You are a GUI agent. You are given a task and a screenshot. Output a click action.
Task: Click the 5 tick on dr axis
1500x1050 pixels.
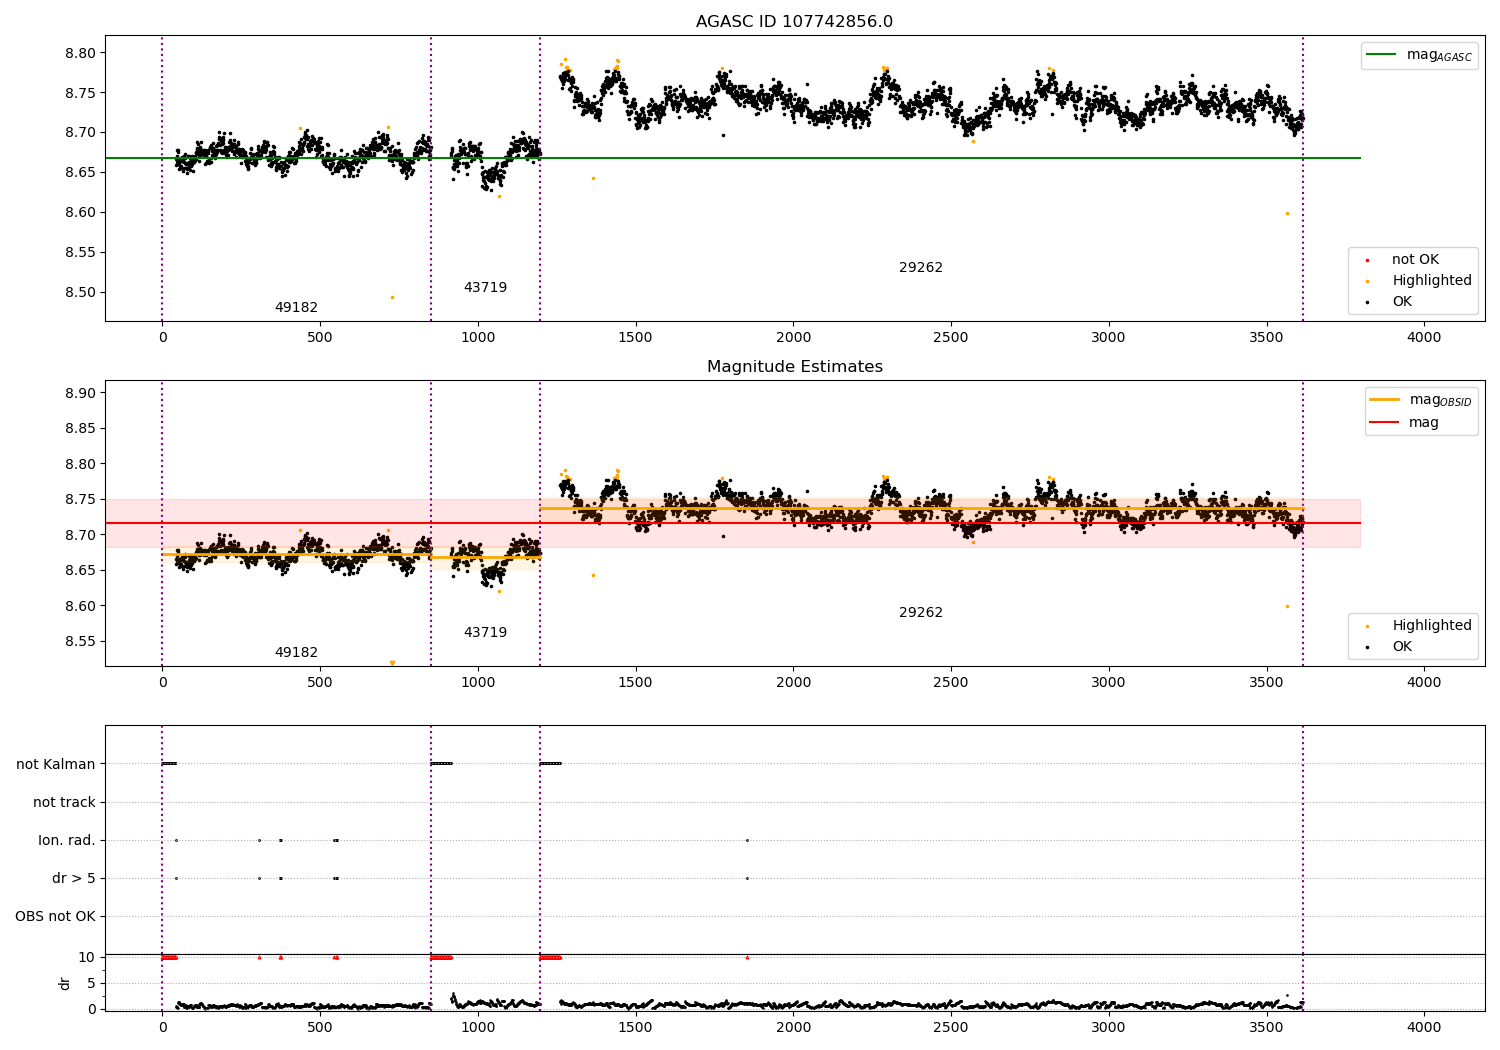click(x=92, y=984)
